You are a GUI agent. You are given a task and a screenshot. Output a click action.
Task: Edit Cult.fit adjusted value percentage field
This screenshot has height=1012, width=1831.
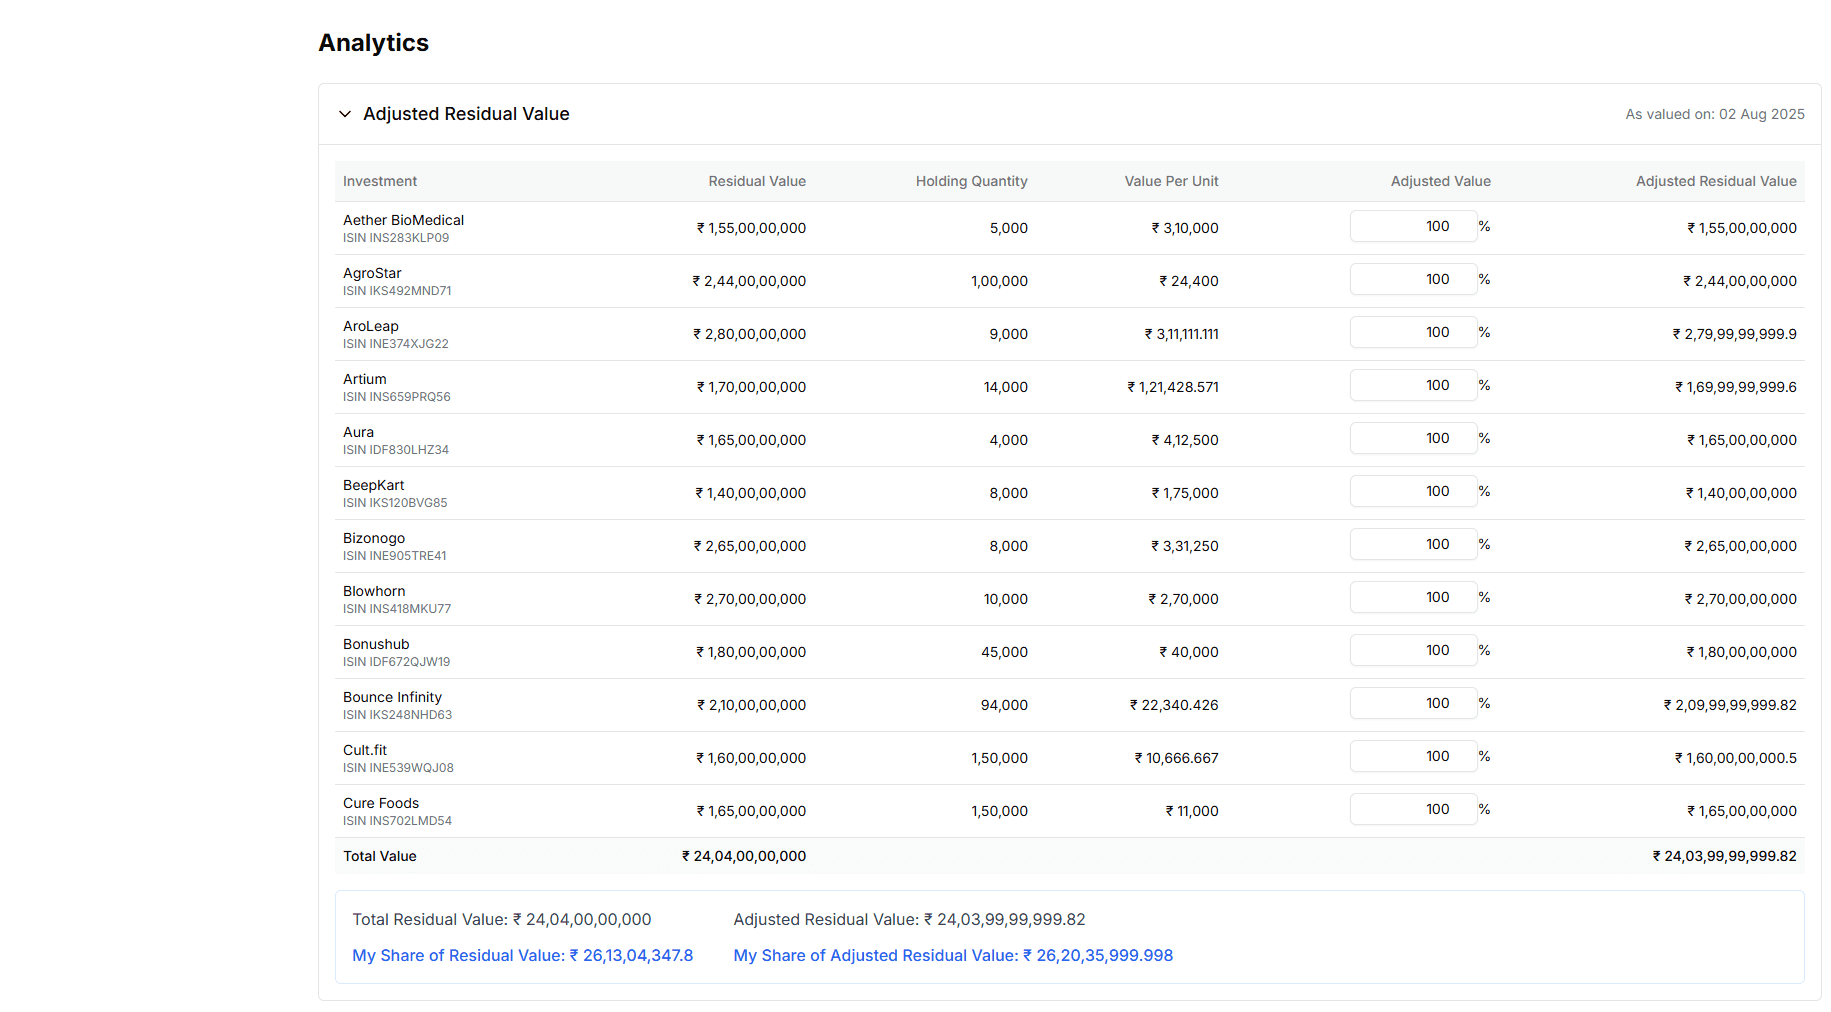click(x=1413, y=756)
